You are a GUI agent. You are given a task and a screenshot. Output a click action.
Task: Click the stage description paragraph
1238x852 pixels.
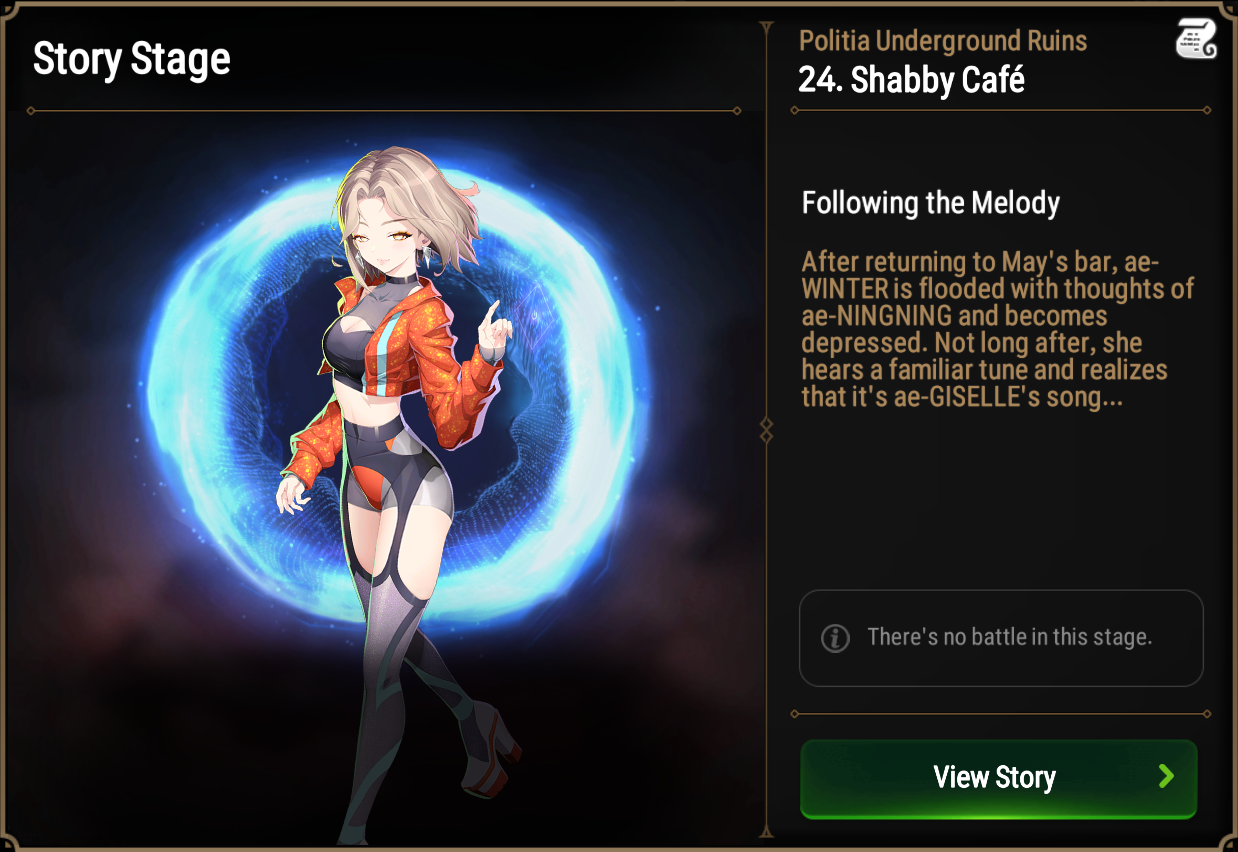pyautogui.click(x=998, y=329)
